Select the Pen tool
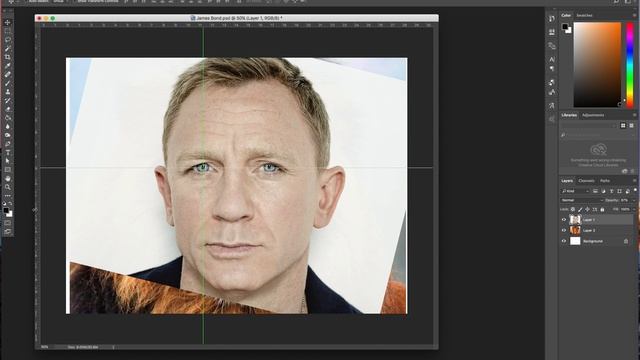Image resolution: width=640 pixels, height=360 pixels. point(8,144)
